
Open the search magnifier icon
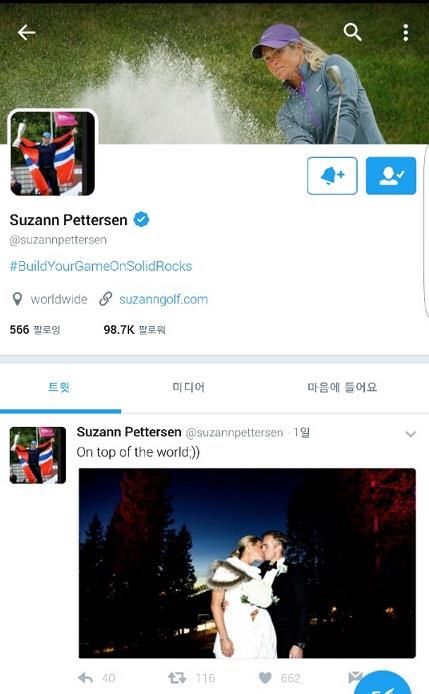click(x=352, y=32)
